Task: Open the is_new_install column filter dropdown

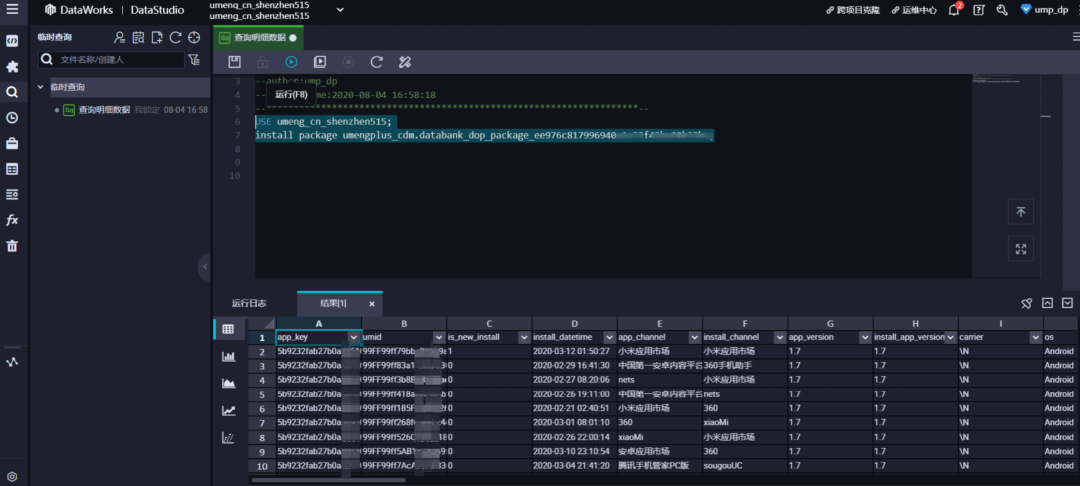Action: [524, 338]
